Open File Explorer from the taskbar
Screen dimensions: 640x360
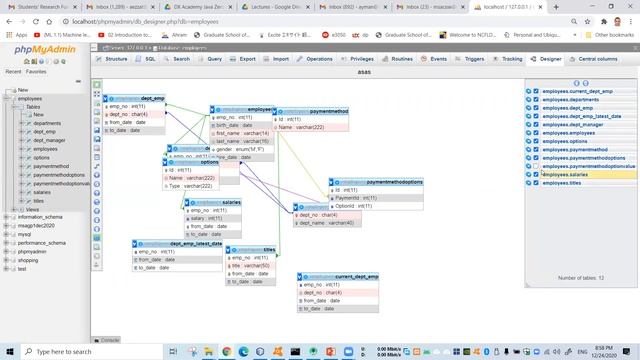(209, 351)
